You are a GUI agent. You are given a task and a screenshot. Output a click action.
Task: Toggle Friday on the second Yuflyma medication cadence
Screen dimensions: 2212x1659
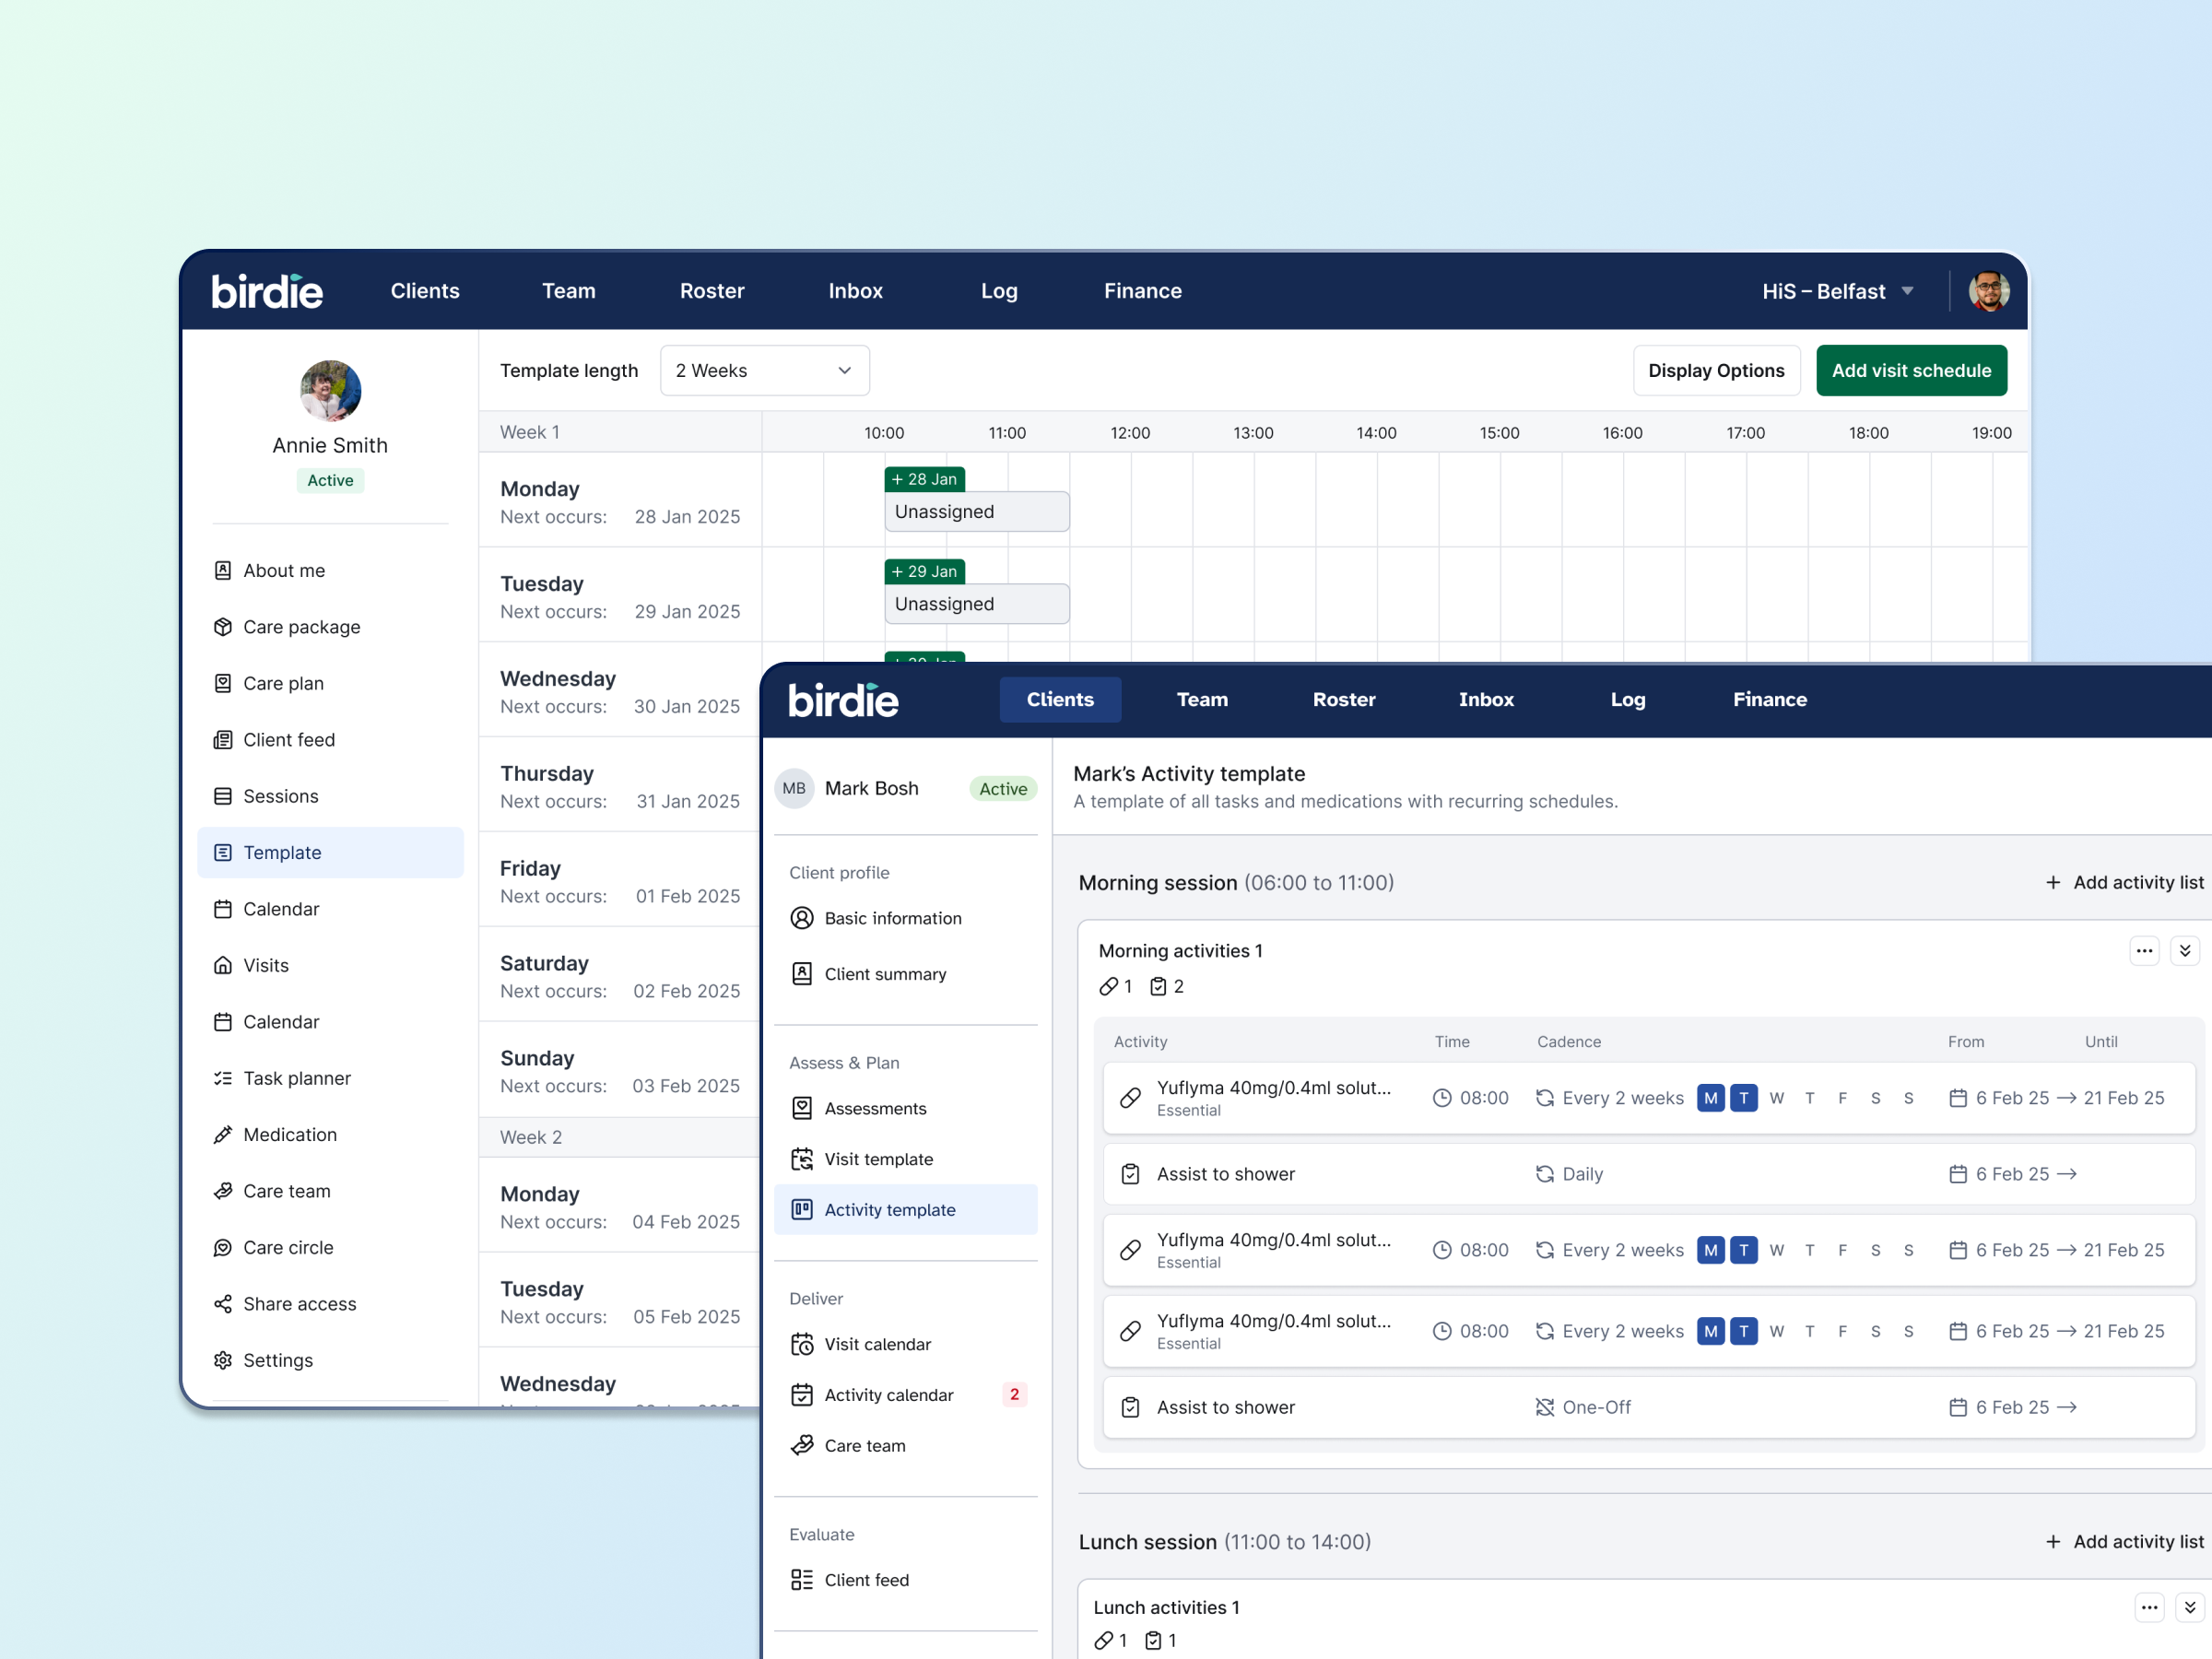[x=1843, y=1250]
